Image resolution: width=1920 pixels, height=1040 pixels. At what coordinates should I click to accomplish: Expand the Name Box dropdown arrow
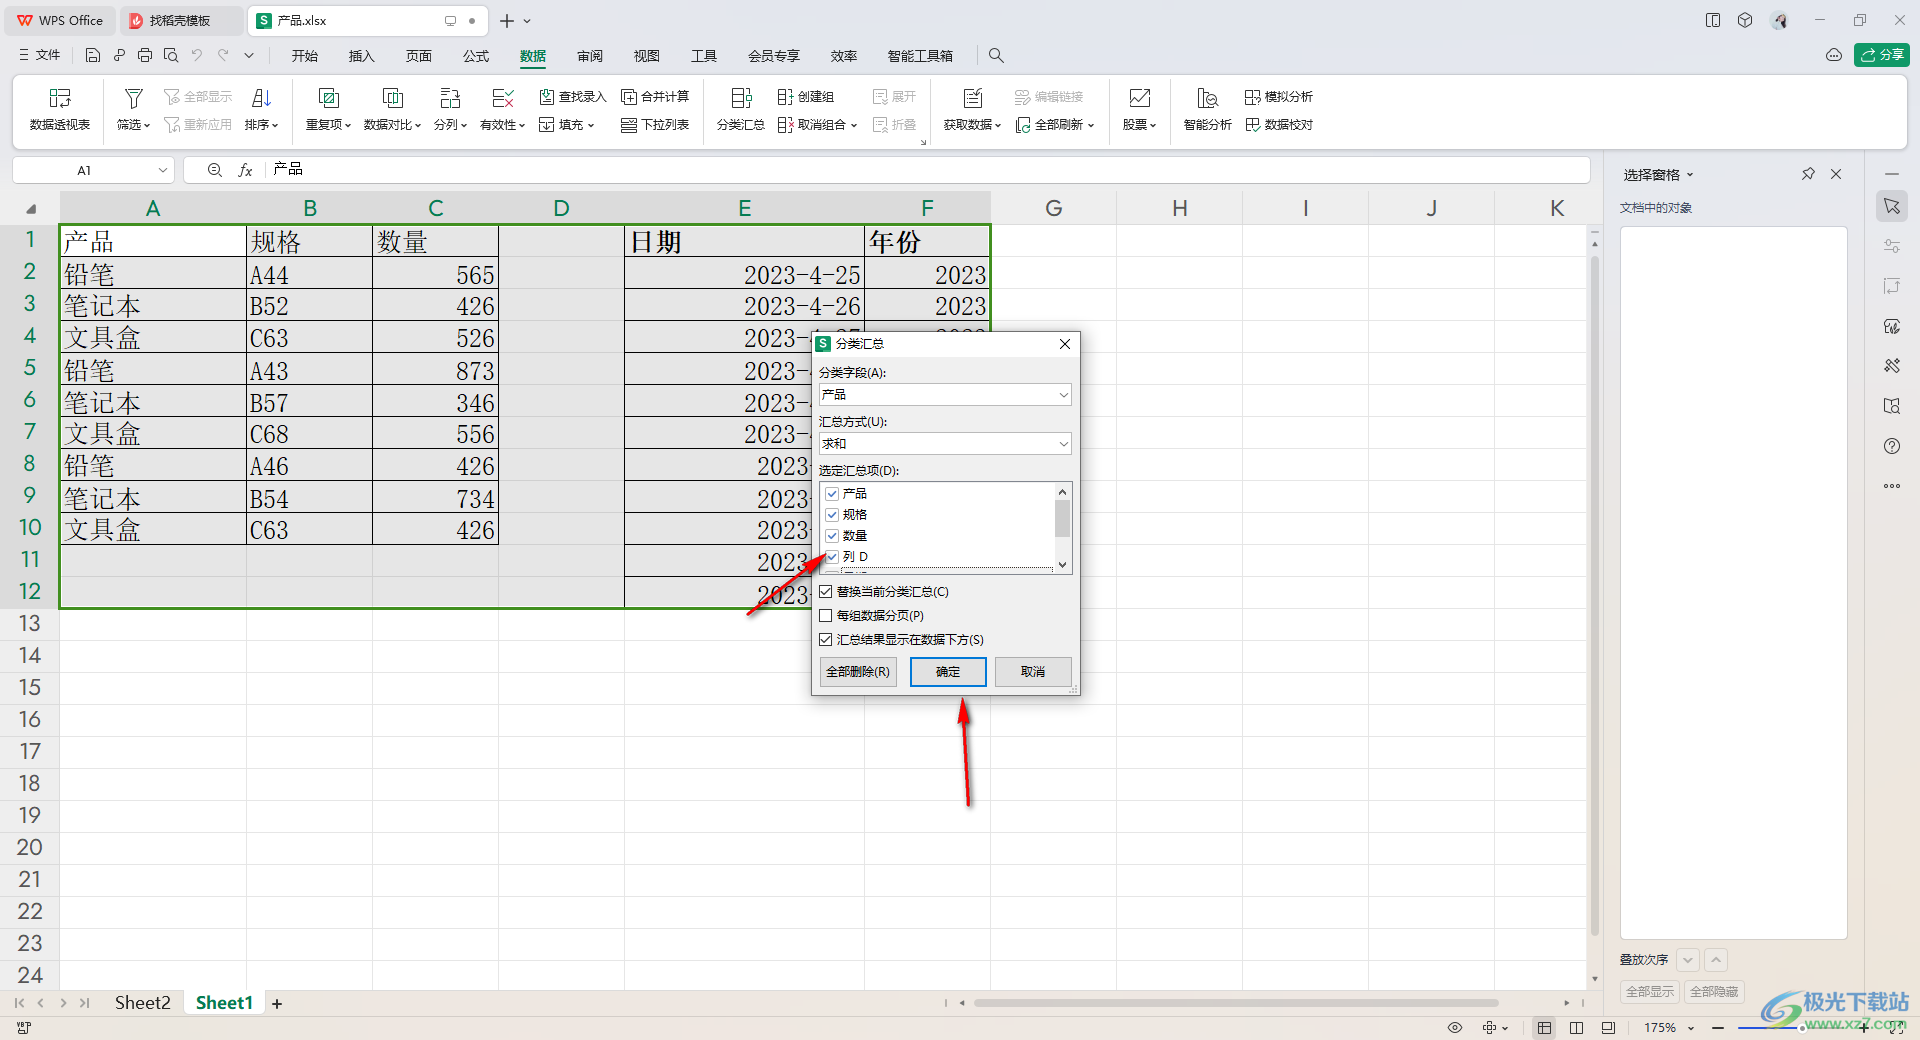point(163,170)
